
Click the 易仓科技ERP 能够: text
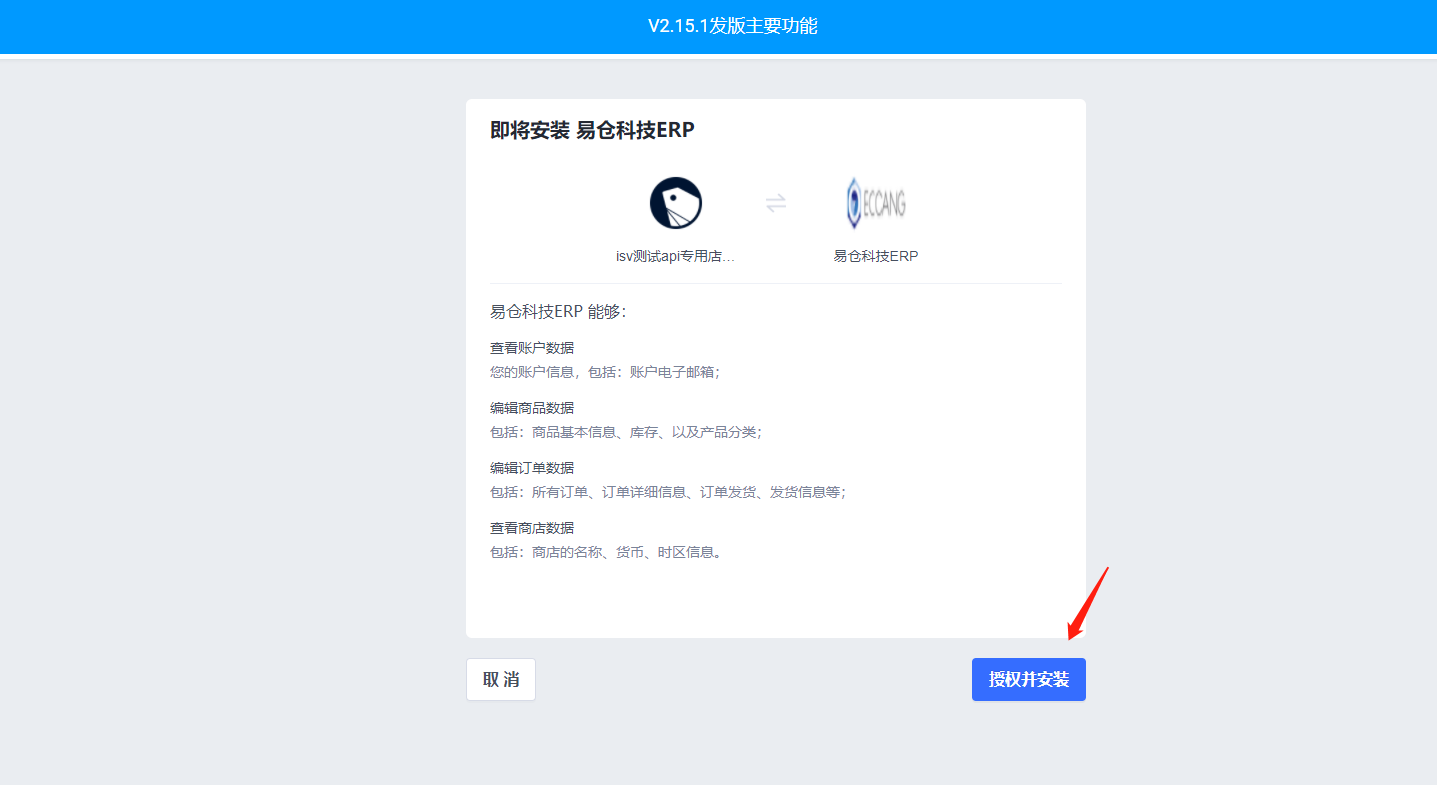click(x=558, y=312)
